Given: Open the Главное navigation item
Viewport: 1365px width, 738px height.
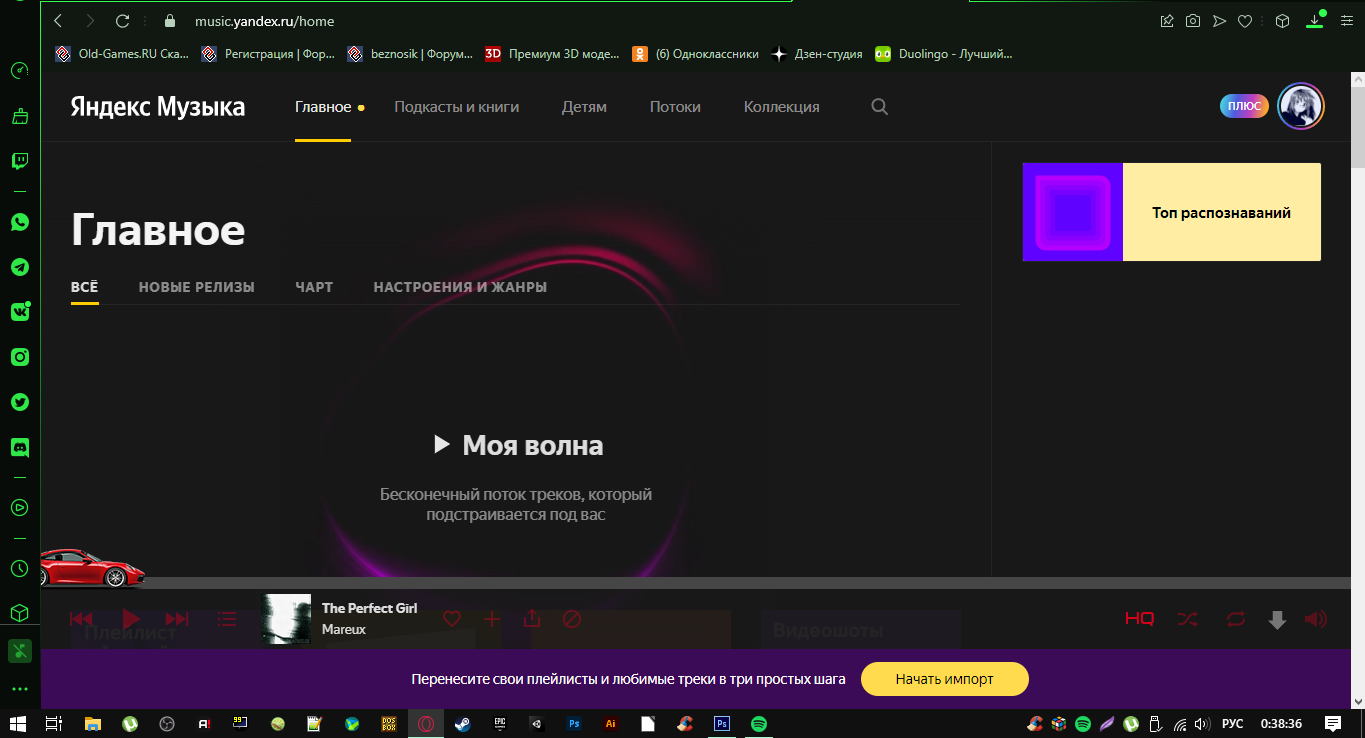Looking at the screenshot, I should pyautogui.click(x=323, y=107).
